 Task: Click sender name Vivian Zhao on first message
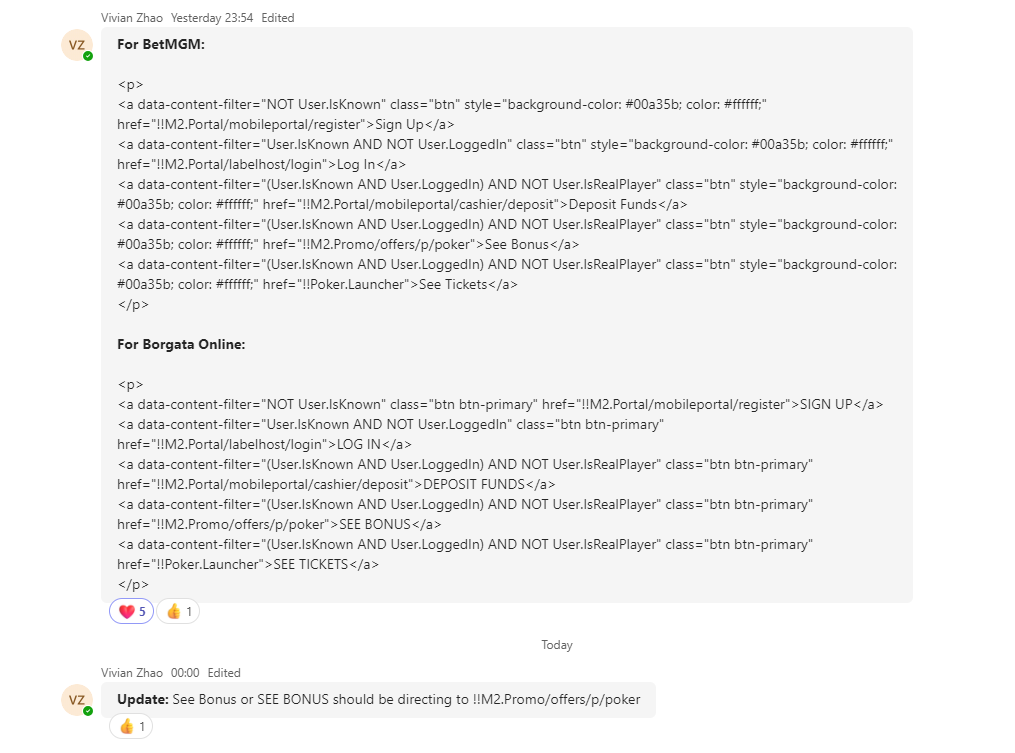[131, 18]
